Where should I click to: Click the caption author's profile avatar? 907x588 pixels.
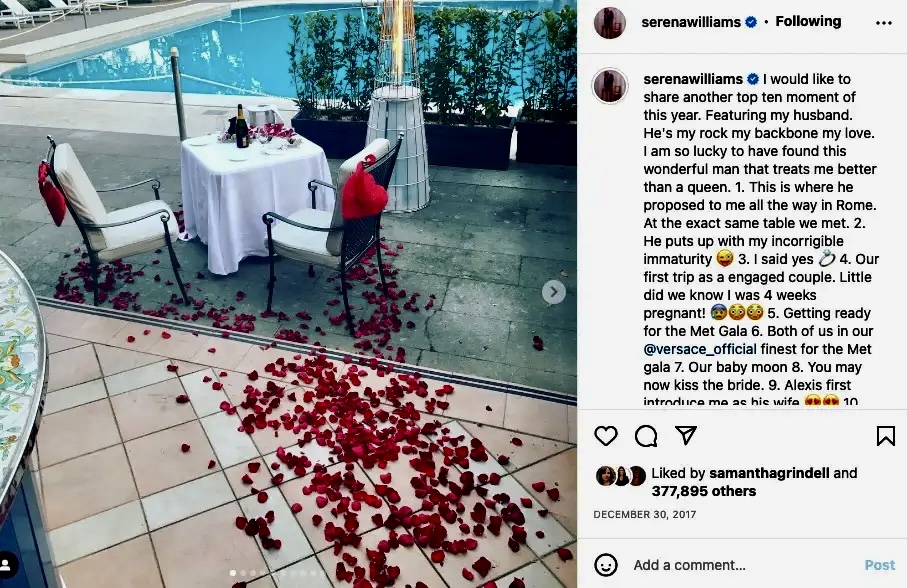610,85
